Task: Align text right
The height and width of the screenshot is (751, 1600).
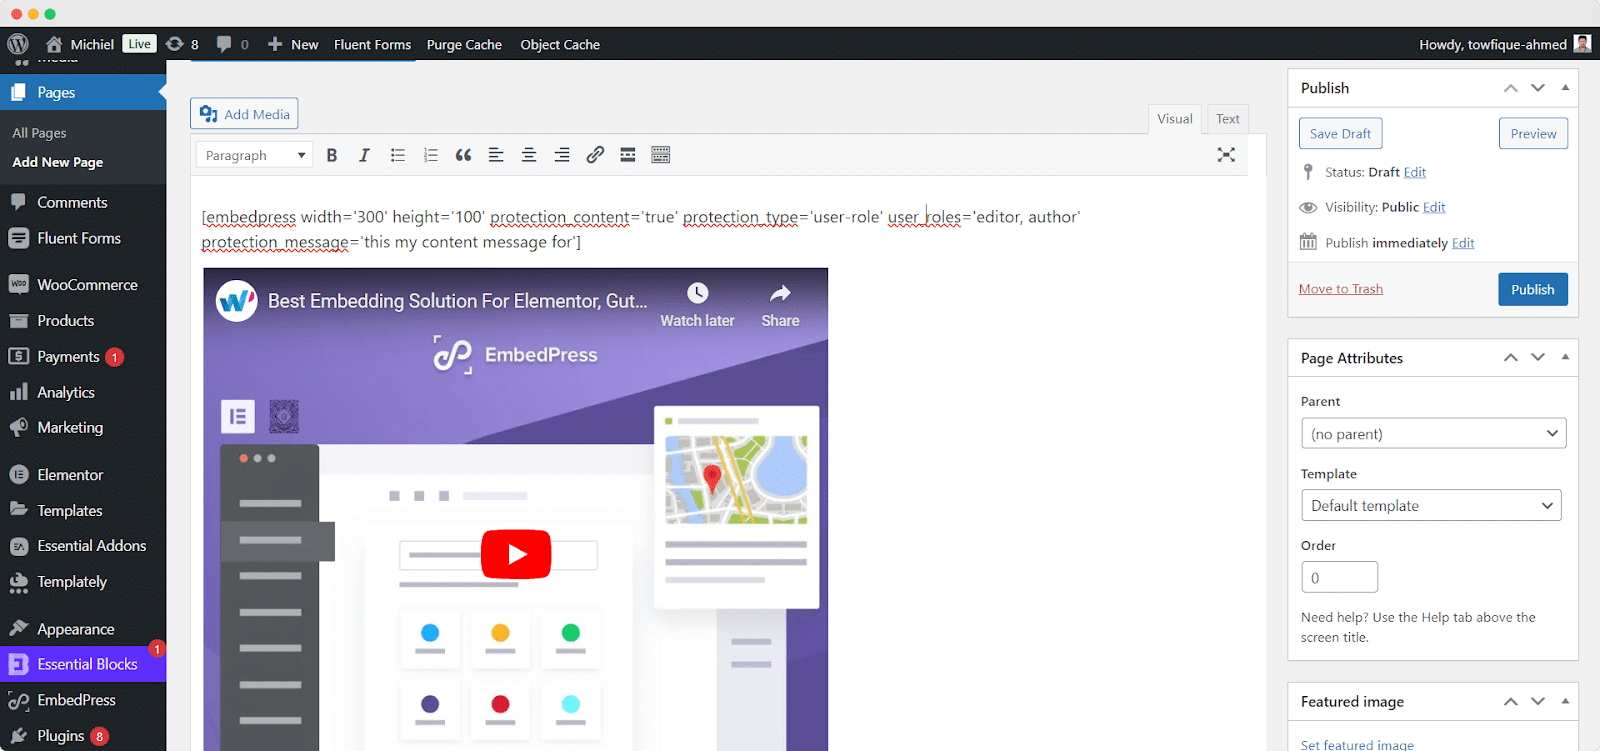Action: 562,155
